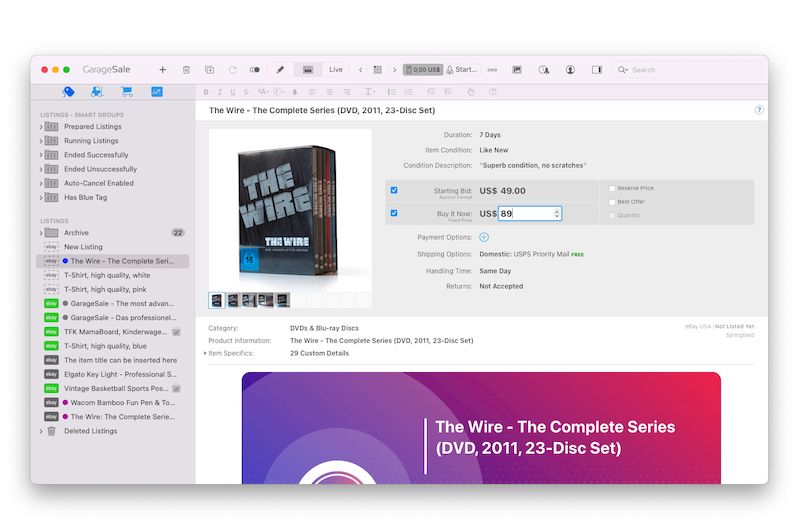This screenshot has width=800, height=526.
Task: Click the trash icon in the top toolbar
Action: (x=186, y=69)
